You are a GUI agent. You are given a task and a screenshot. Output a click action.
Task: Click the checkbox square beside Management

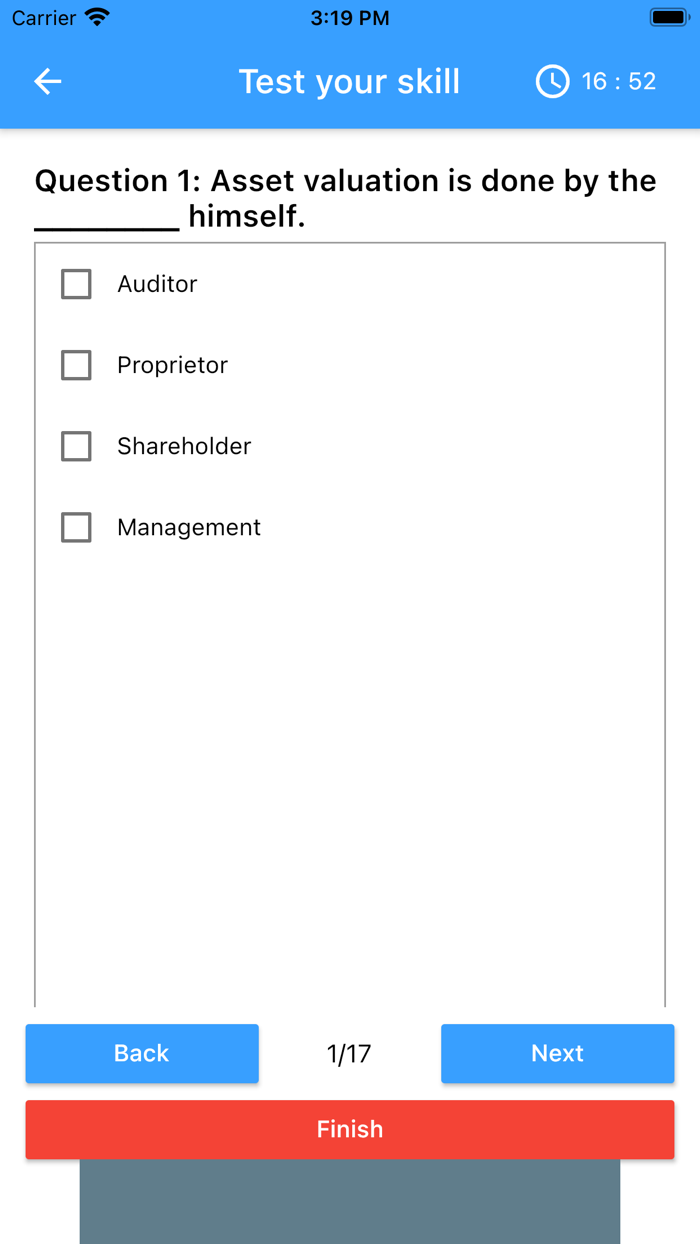point(76,527)
